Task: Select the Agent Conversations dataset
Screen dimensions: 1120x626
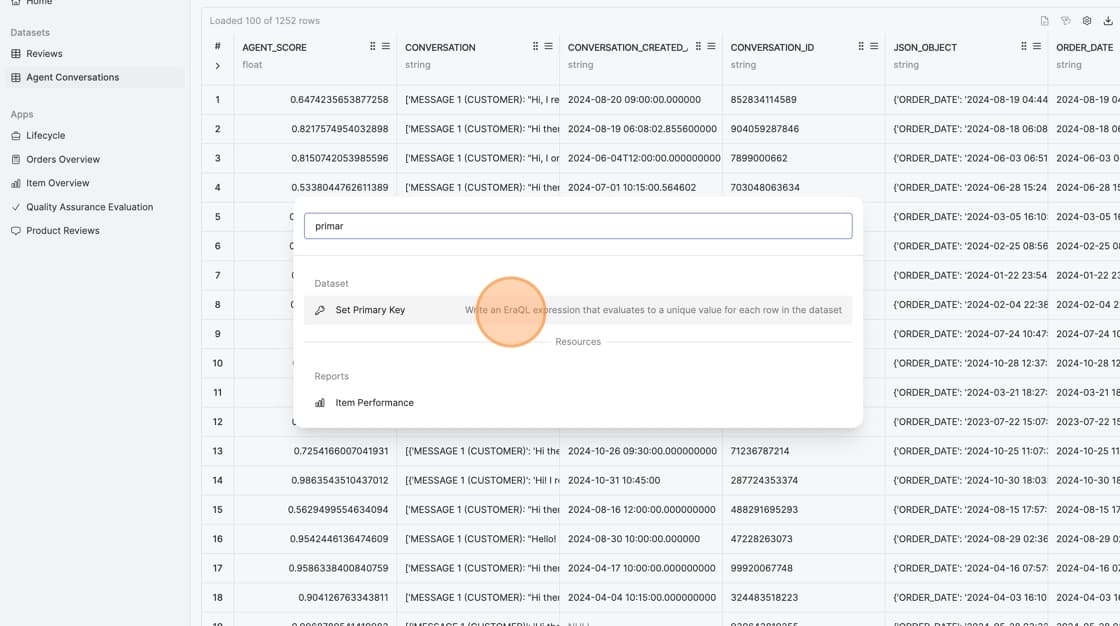Action: [72, 77]
